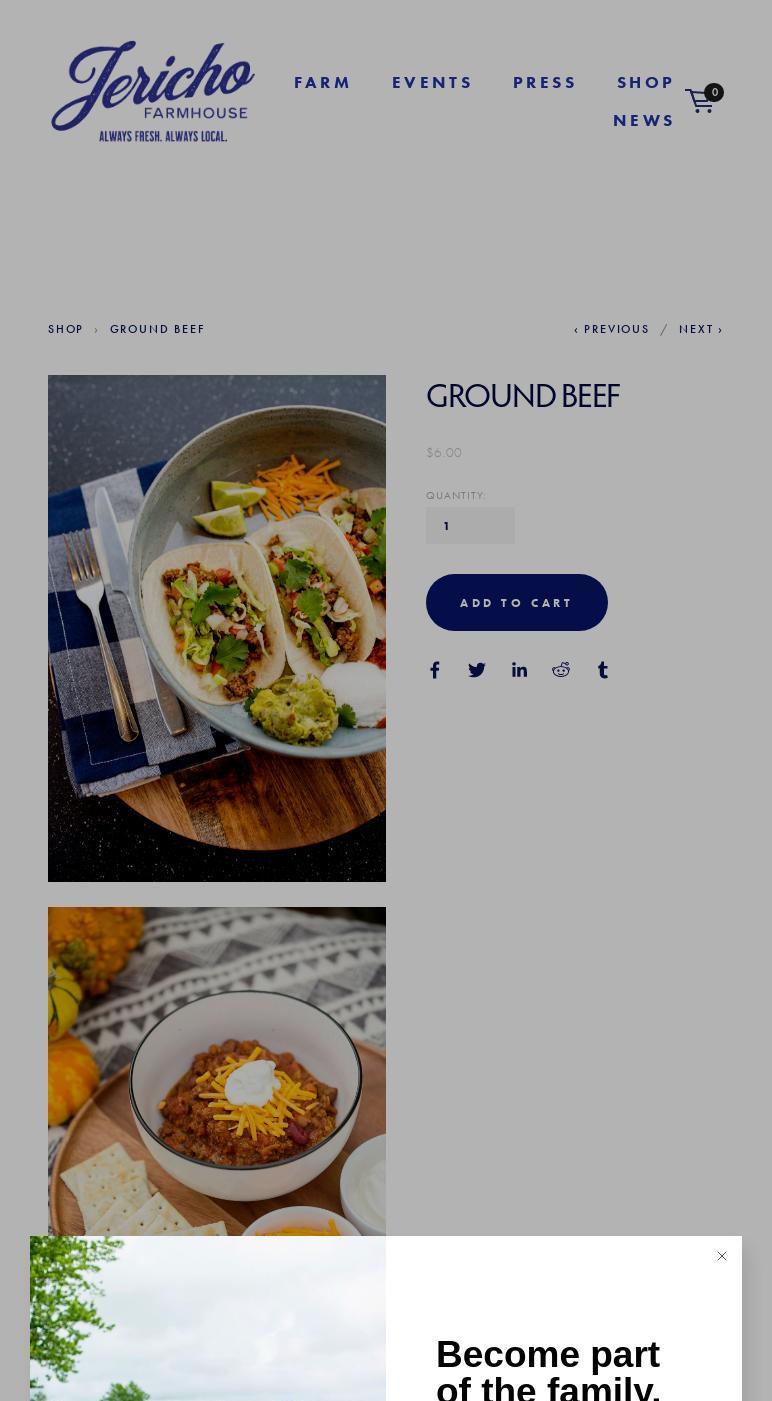The image size is (772, 1401).
Task: Open the Shop navigation link
Action: click(x=646, y=82)
